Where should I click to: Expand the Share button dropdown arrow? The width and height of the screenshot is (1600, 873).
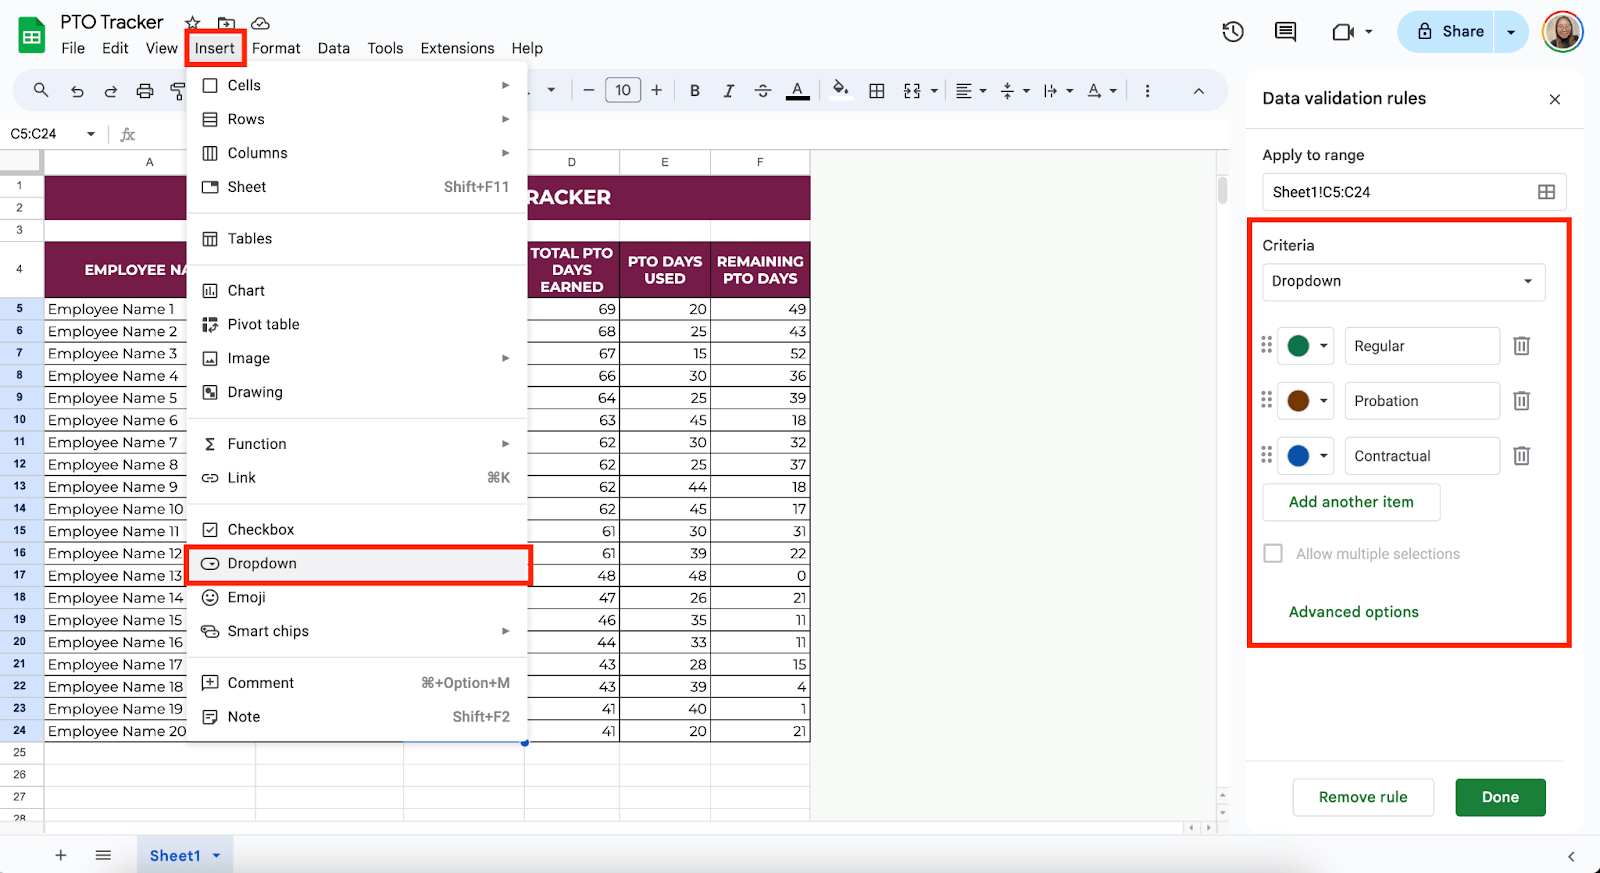point(1511,32)
